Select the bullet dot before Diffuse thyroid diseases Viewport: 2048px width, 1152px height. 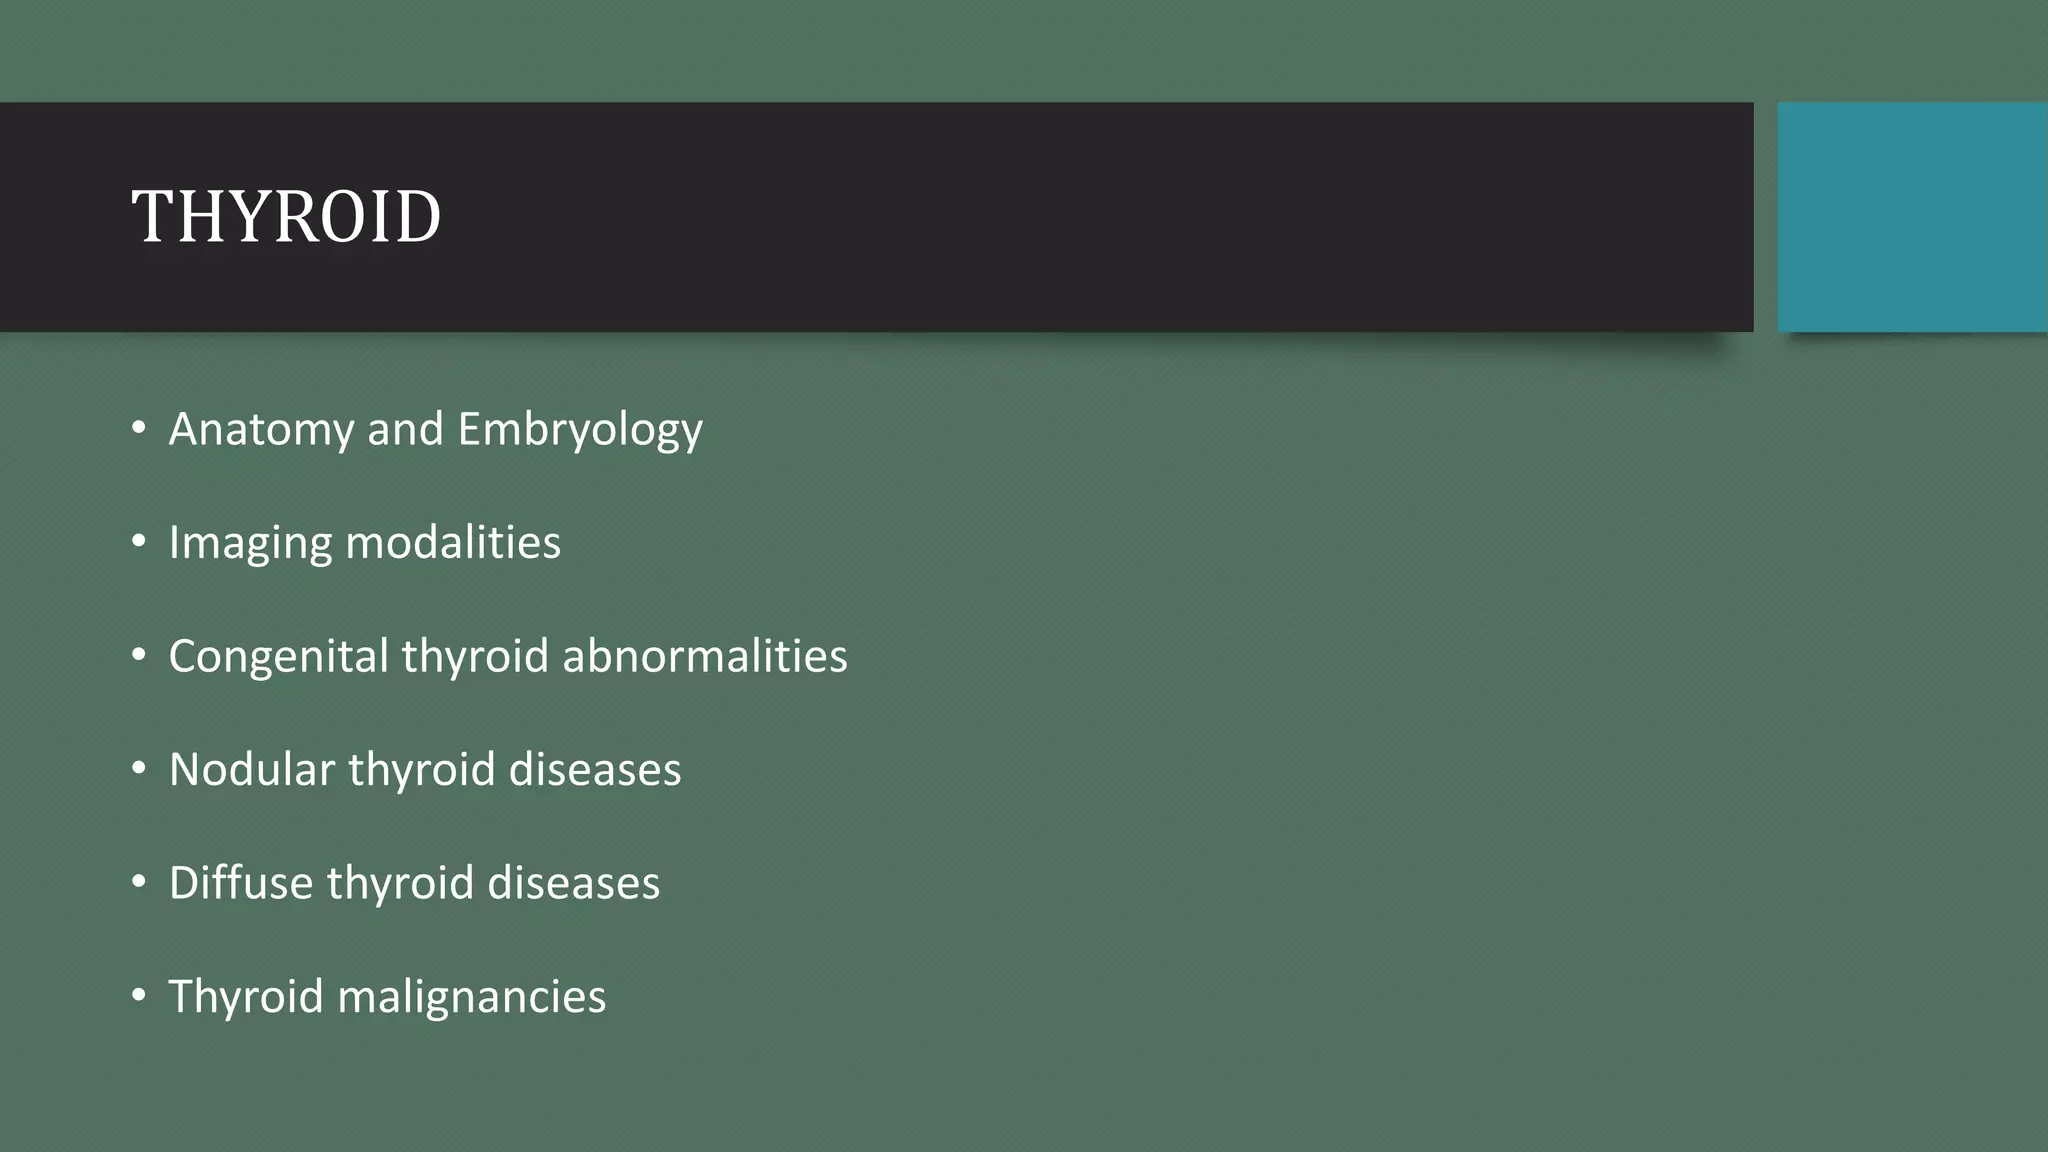(x=139, y=883)
